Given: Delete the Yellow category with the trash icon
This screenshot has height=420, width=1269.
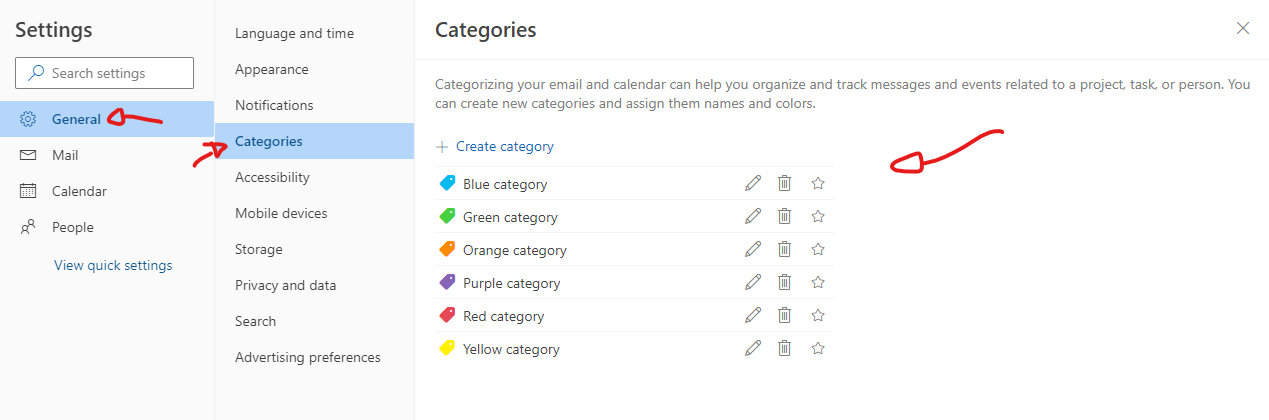Looking at the screenshot, I should pyautogui.click(x=785, y=348).
